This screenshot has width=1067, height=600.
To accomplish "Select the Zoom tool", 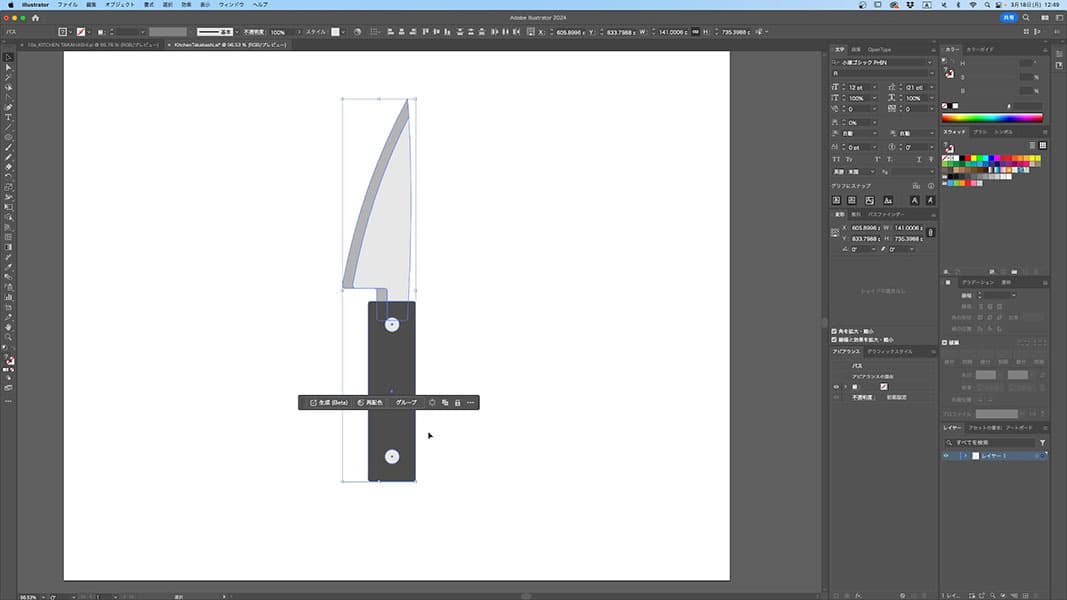I will (9, 337).
